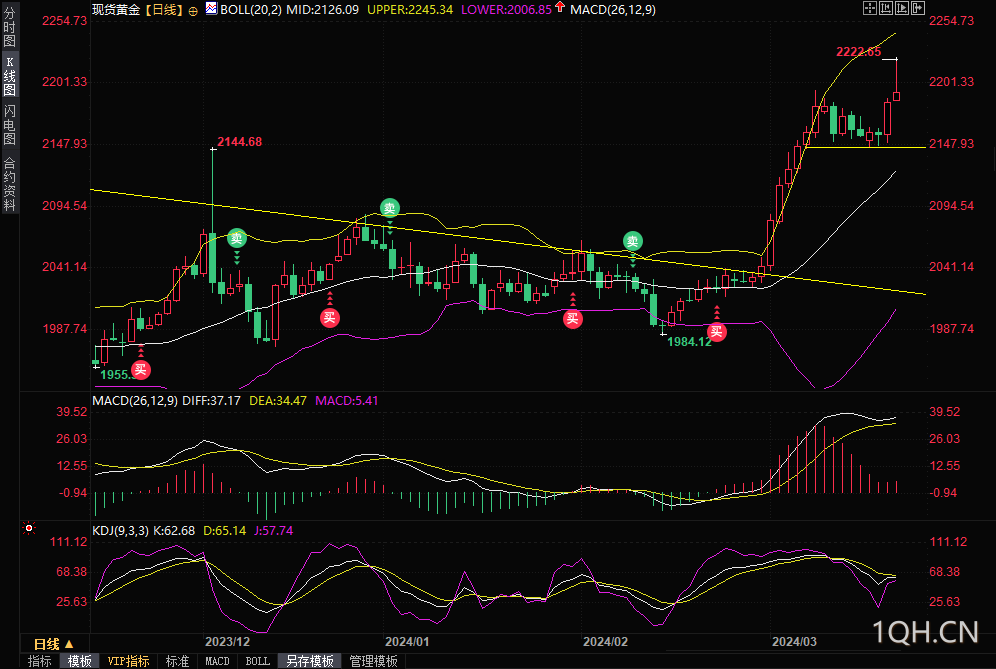Click the DIFF:37.17 readout

pyautogui.click(x=212, y=401)
